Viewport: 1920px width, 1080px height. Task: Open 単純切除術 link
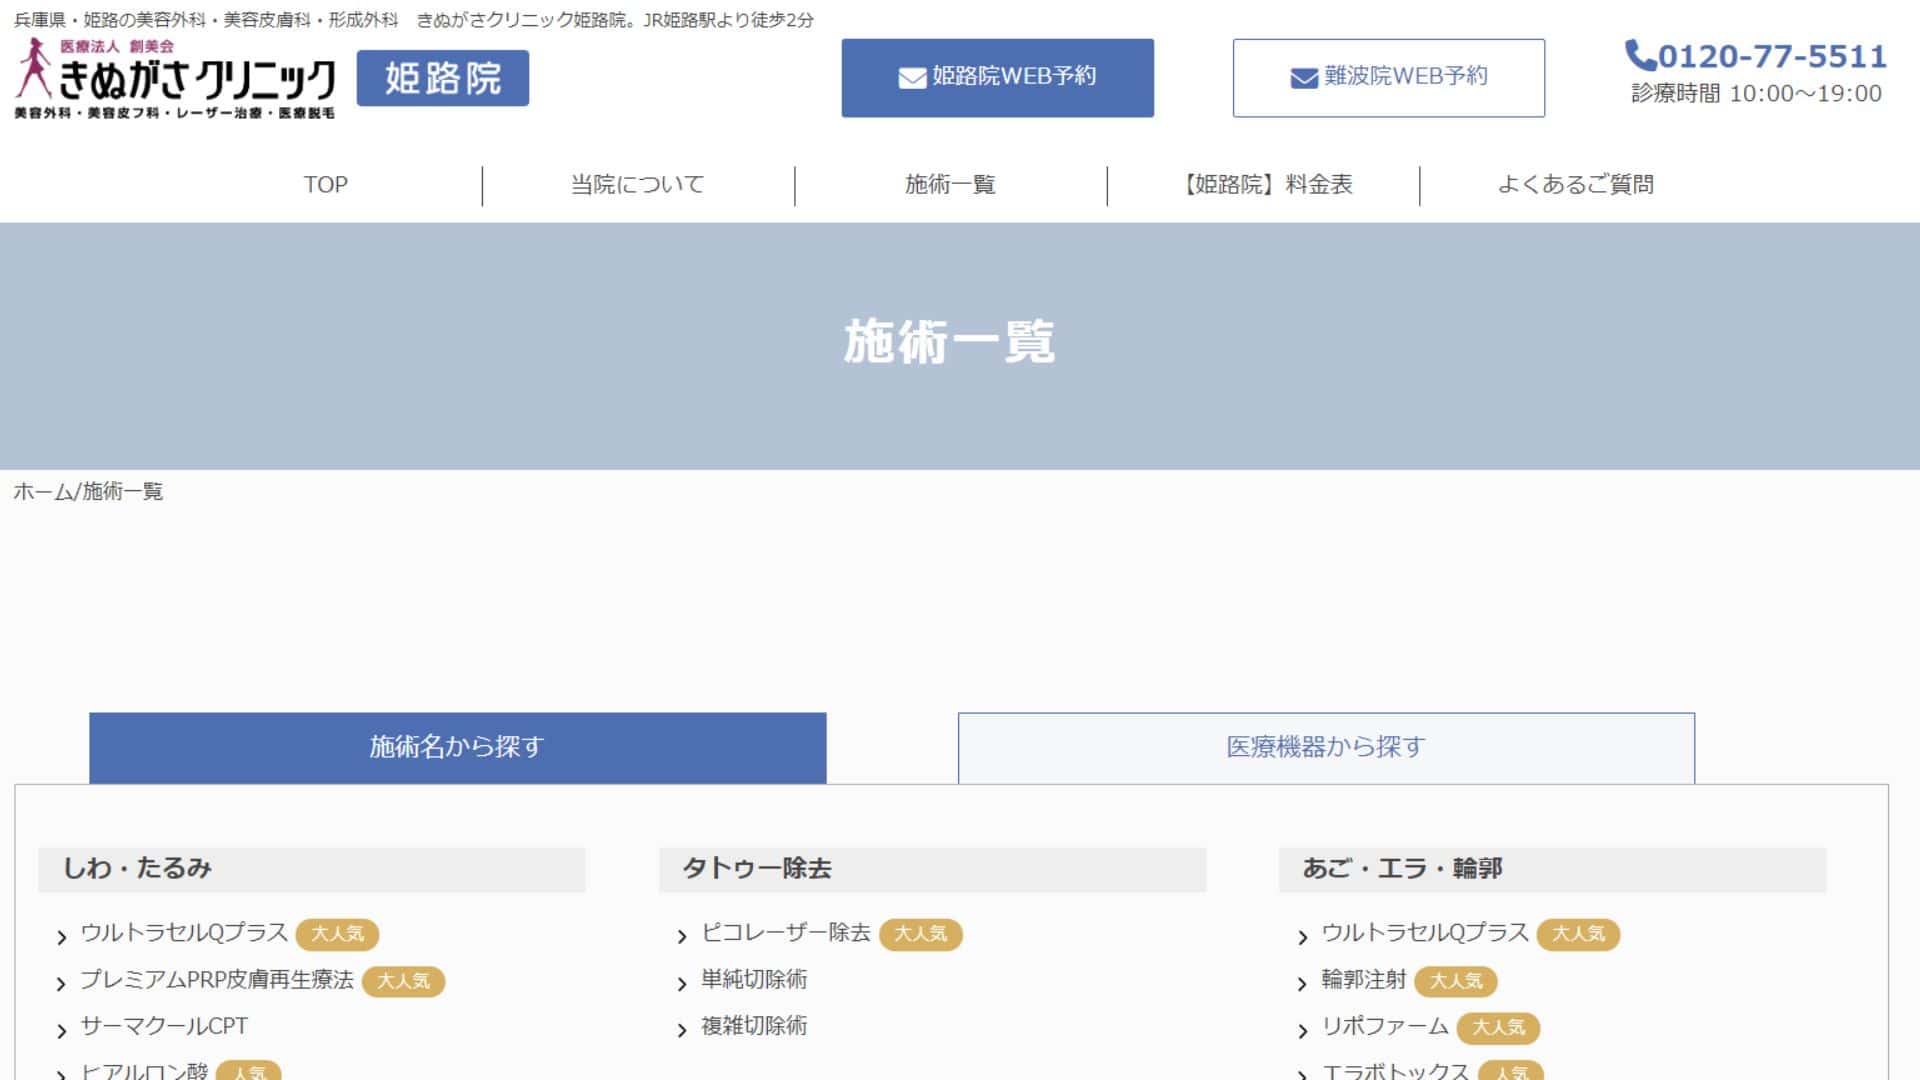pyautogui.click(x=754, y=980)
